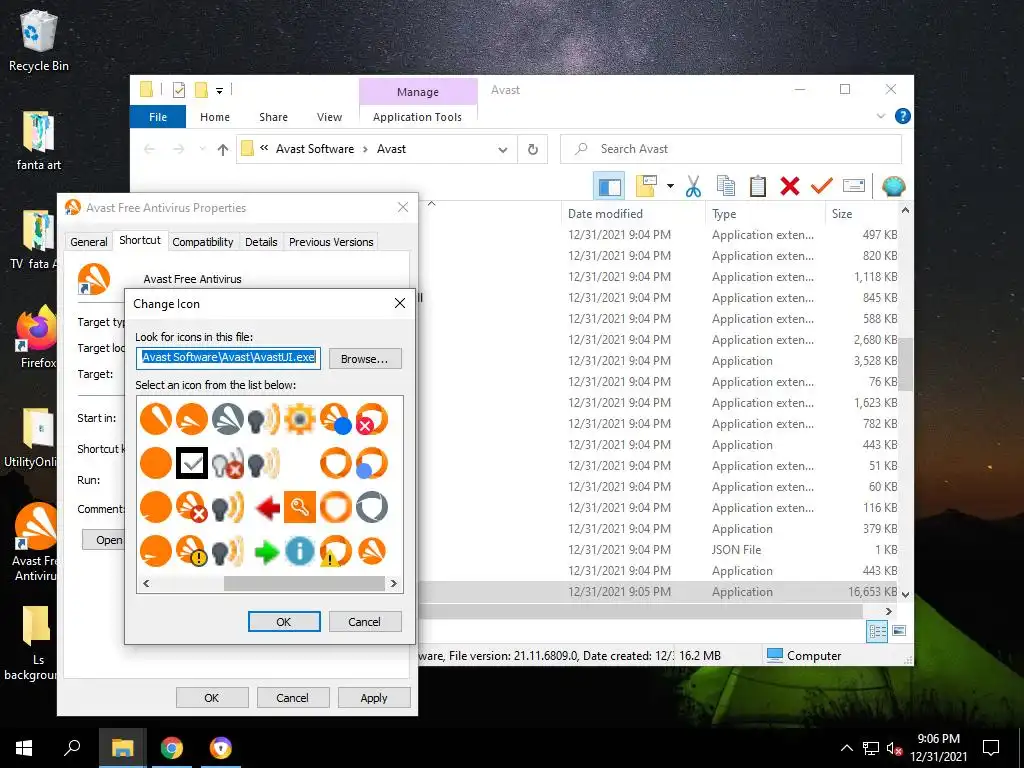The width and height of the screenshot is (1024, 768).
Task: Select the checkmark box icon
Action: [x=192, y=463]
